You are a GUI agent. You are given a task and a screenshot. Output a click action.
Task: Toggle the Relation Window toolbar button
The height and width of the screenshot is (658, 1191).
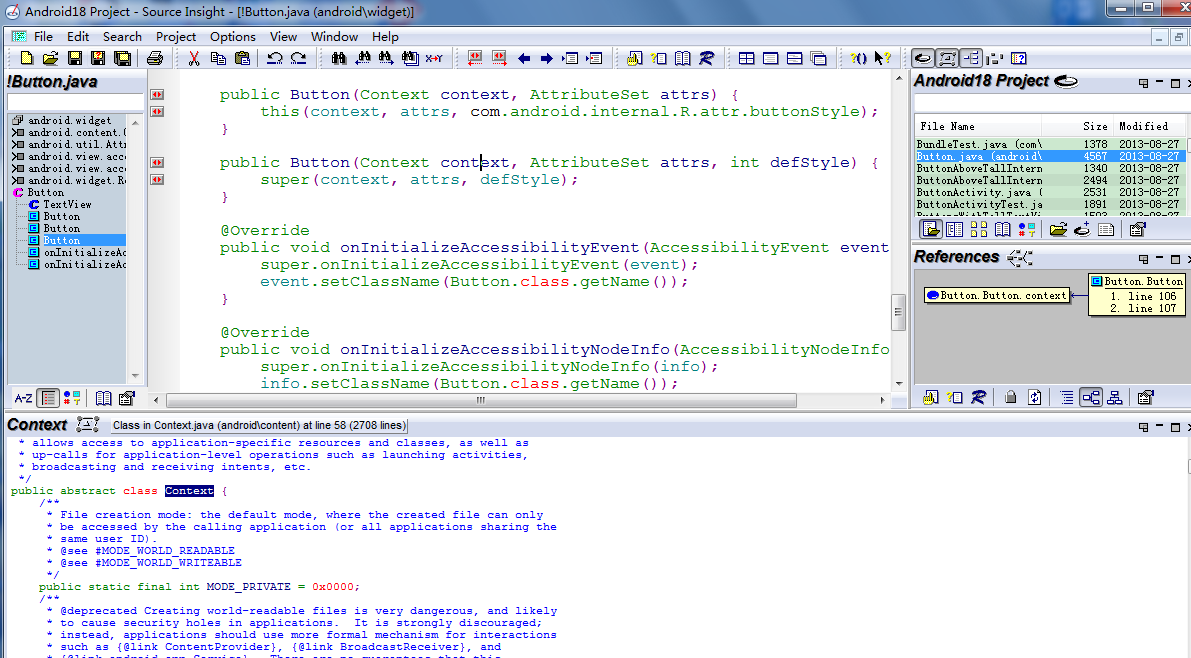tap(971, 59)
